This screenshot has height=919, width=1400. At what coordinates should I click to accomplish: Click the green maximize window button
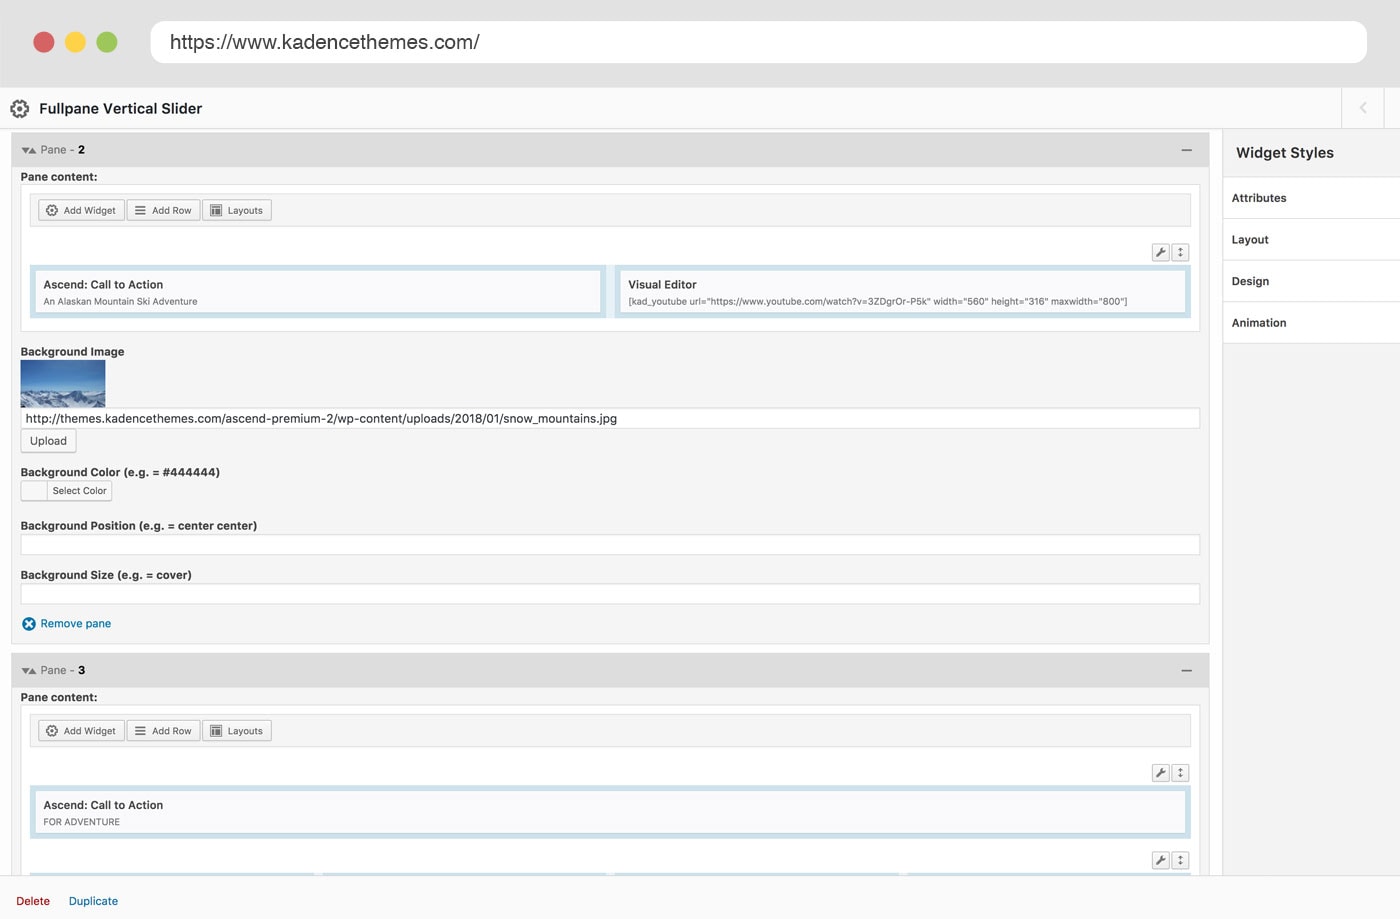[107, 42]
